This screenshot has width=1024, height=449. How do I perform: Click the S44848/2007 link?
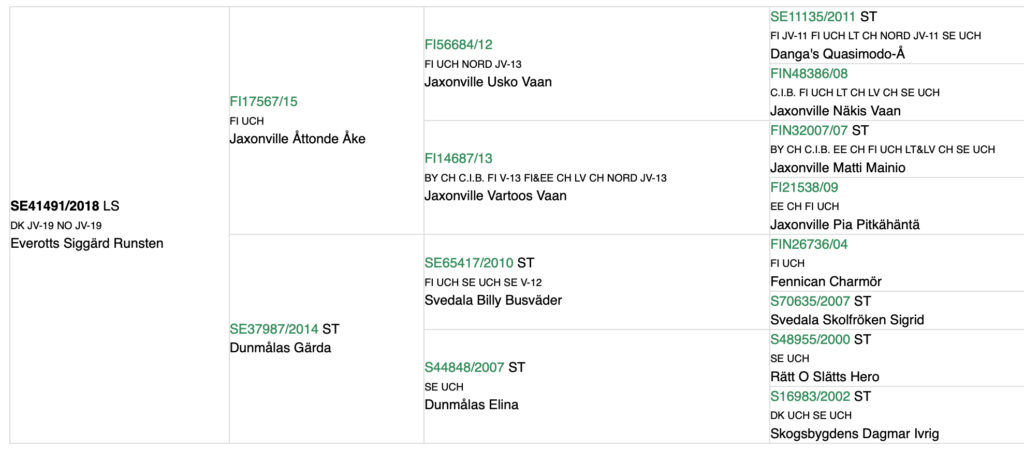464,367
